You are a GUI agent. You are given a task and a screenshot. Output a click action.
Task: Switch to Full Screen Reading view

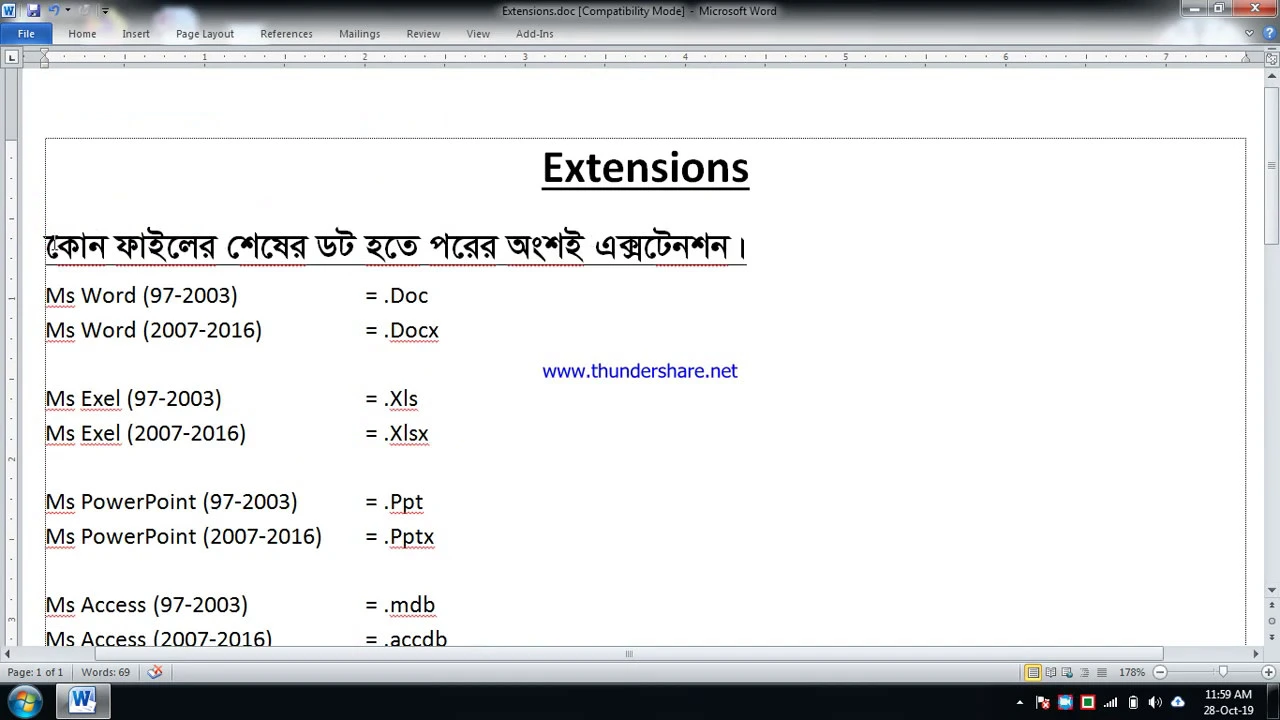1050,672
